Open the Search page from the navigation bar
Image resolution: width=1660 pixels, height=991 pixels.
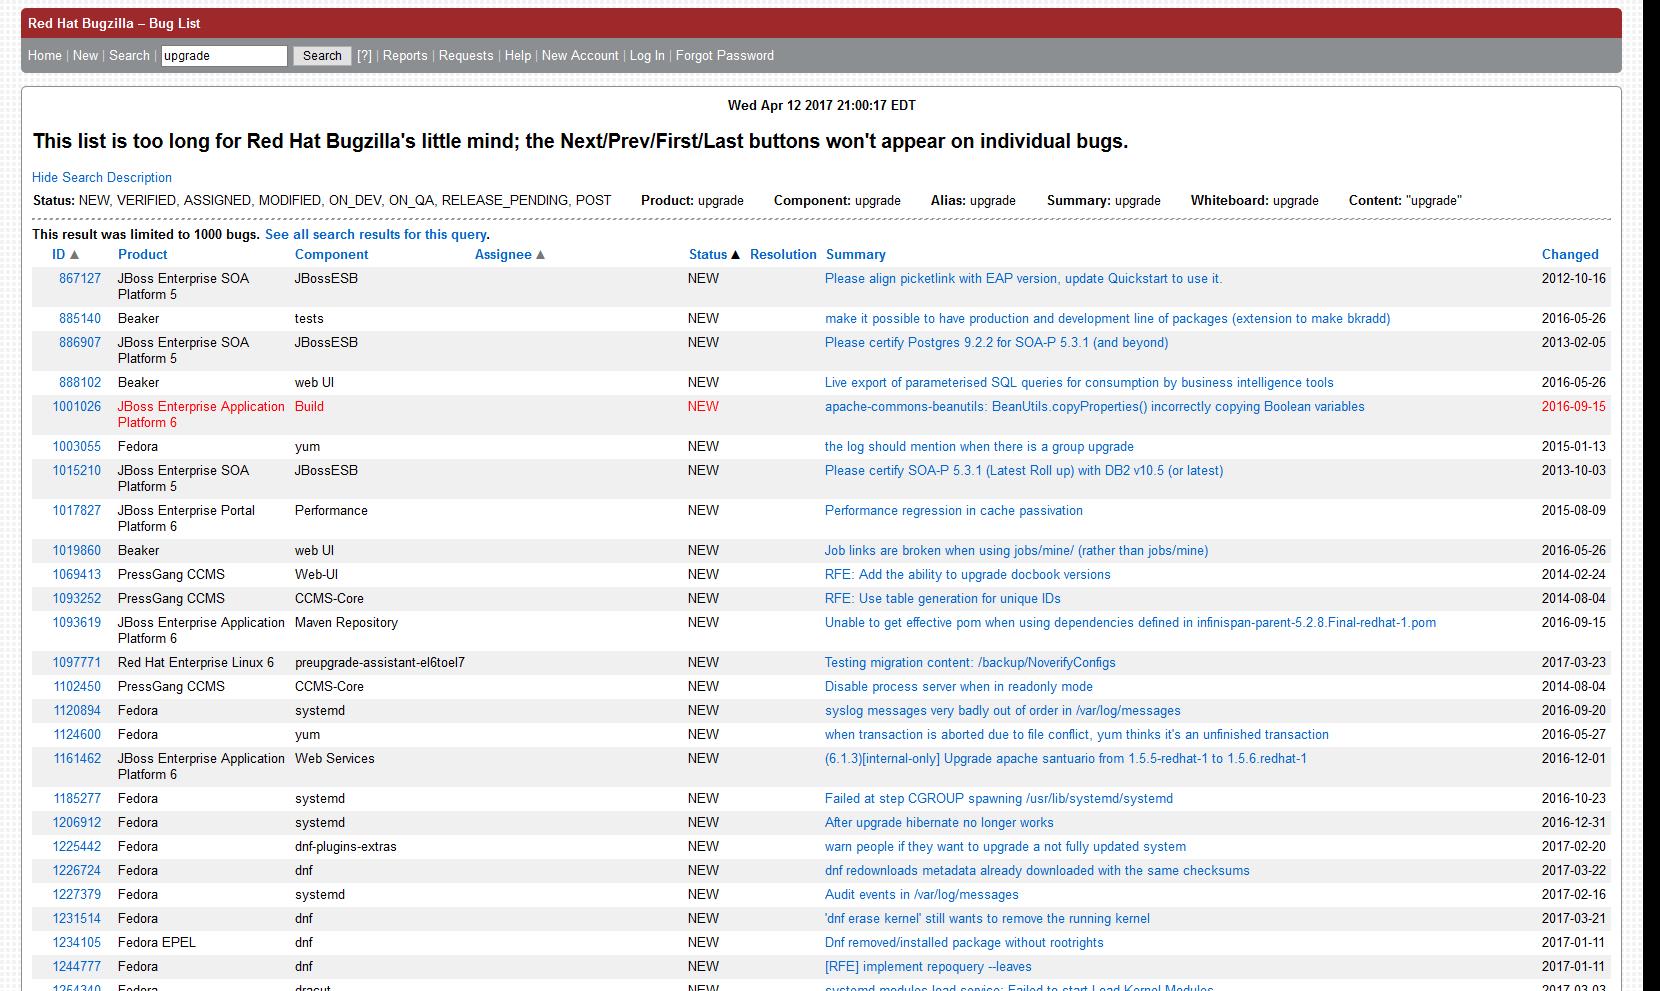(x=129, y=56)
